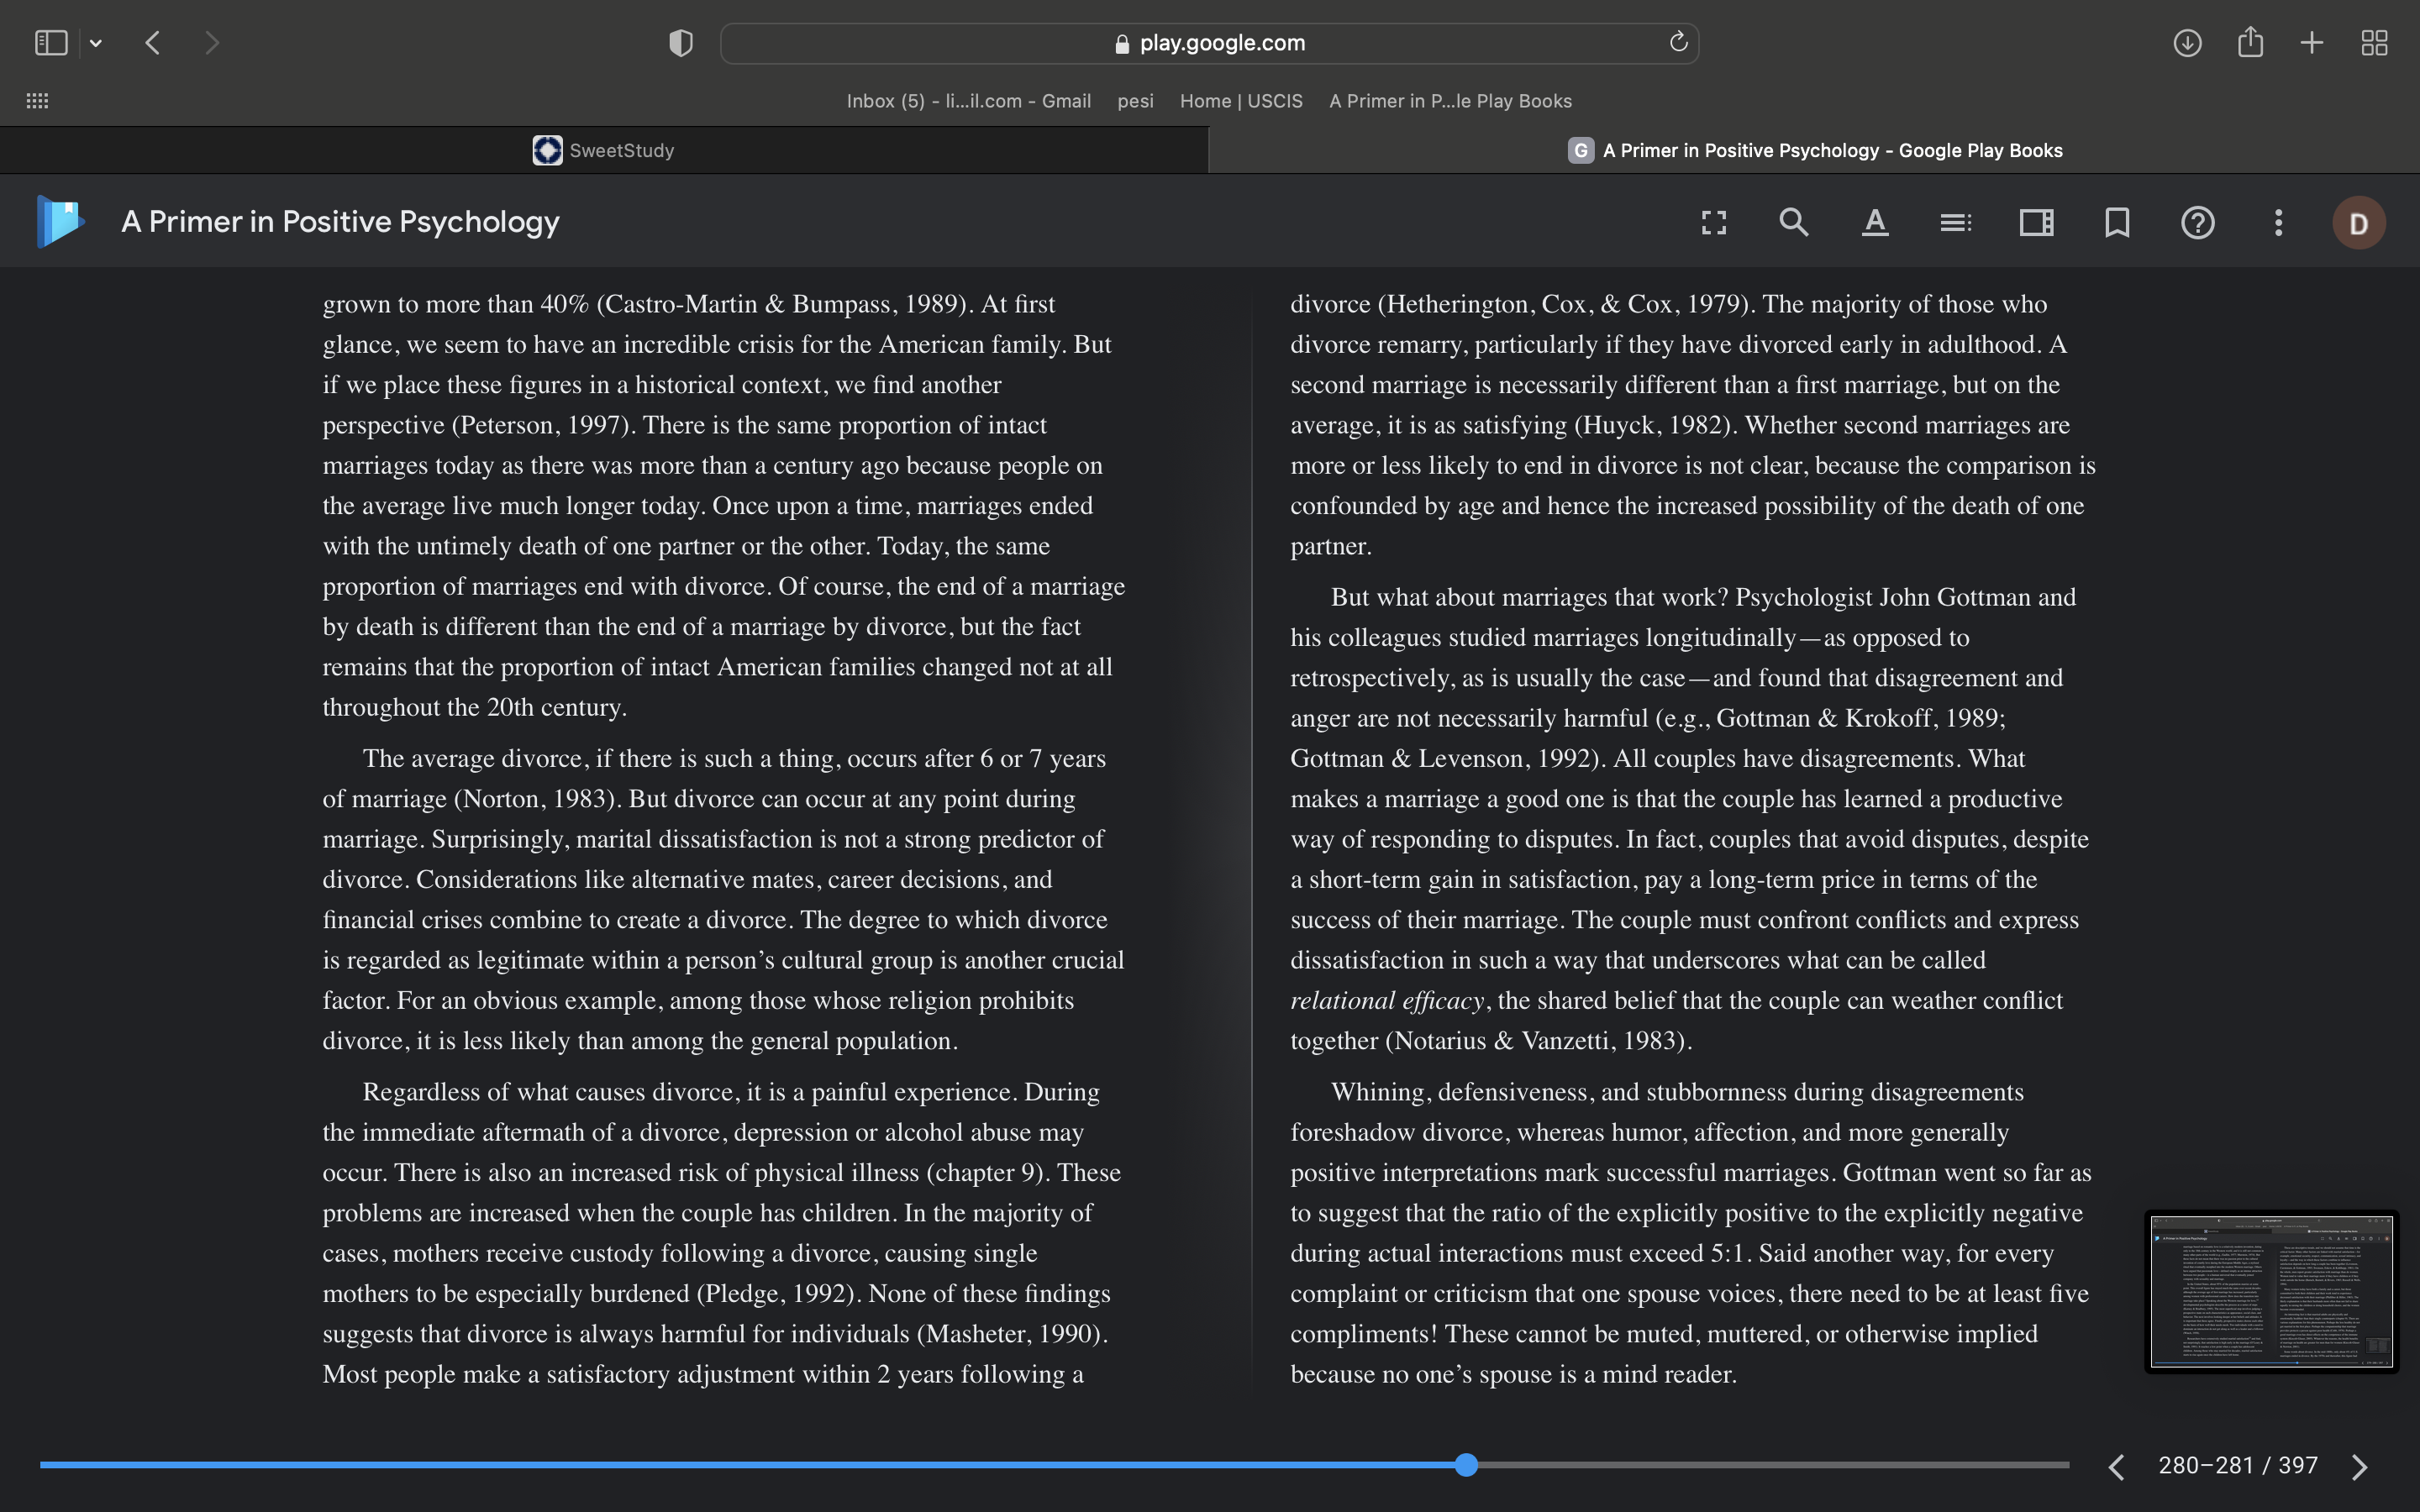2420x1512 pixels.
Task: Expand the sidebar tab group dropdown
Action: tap(96, 43)
